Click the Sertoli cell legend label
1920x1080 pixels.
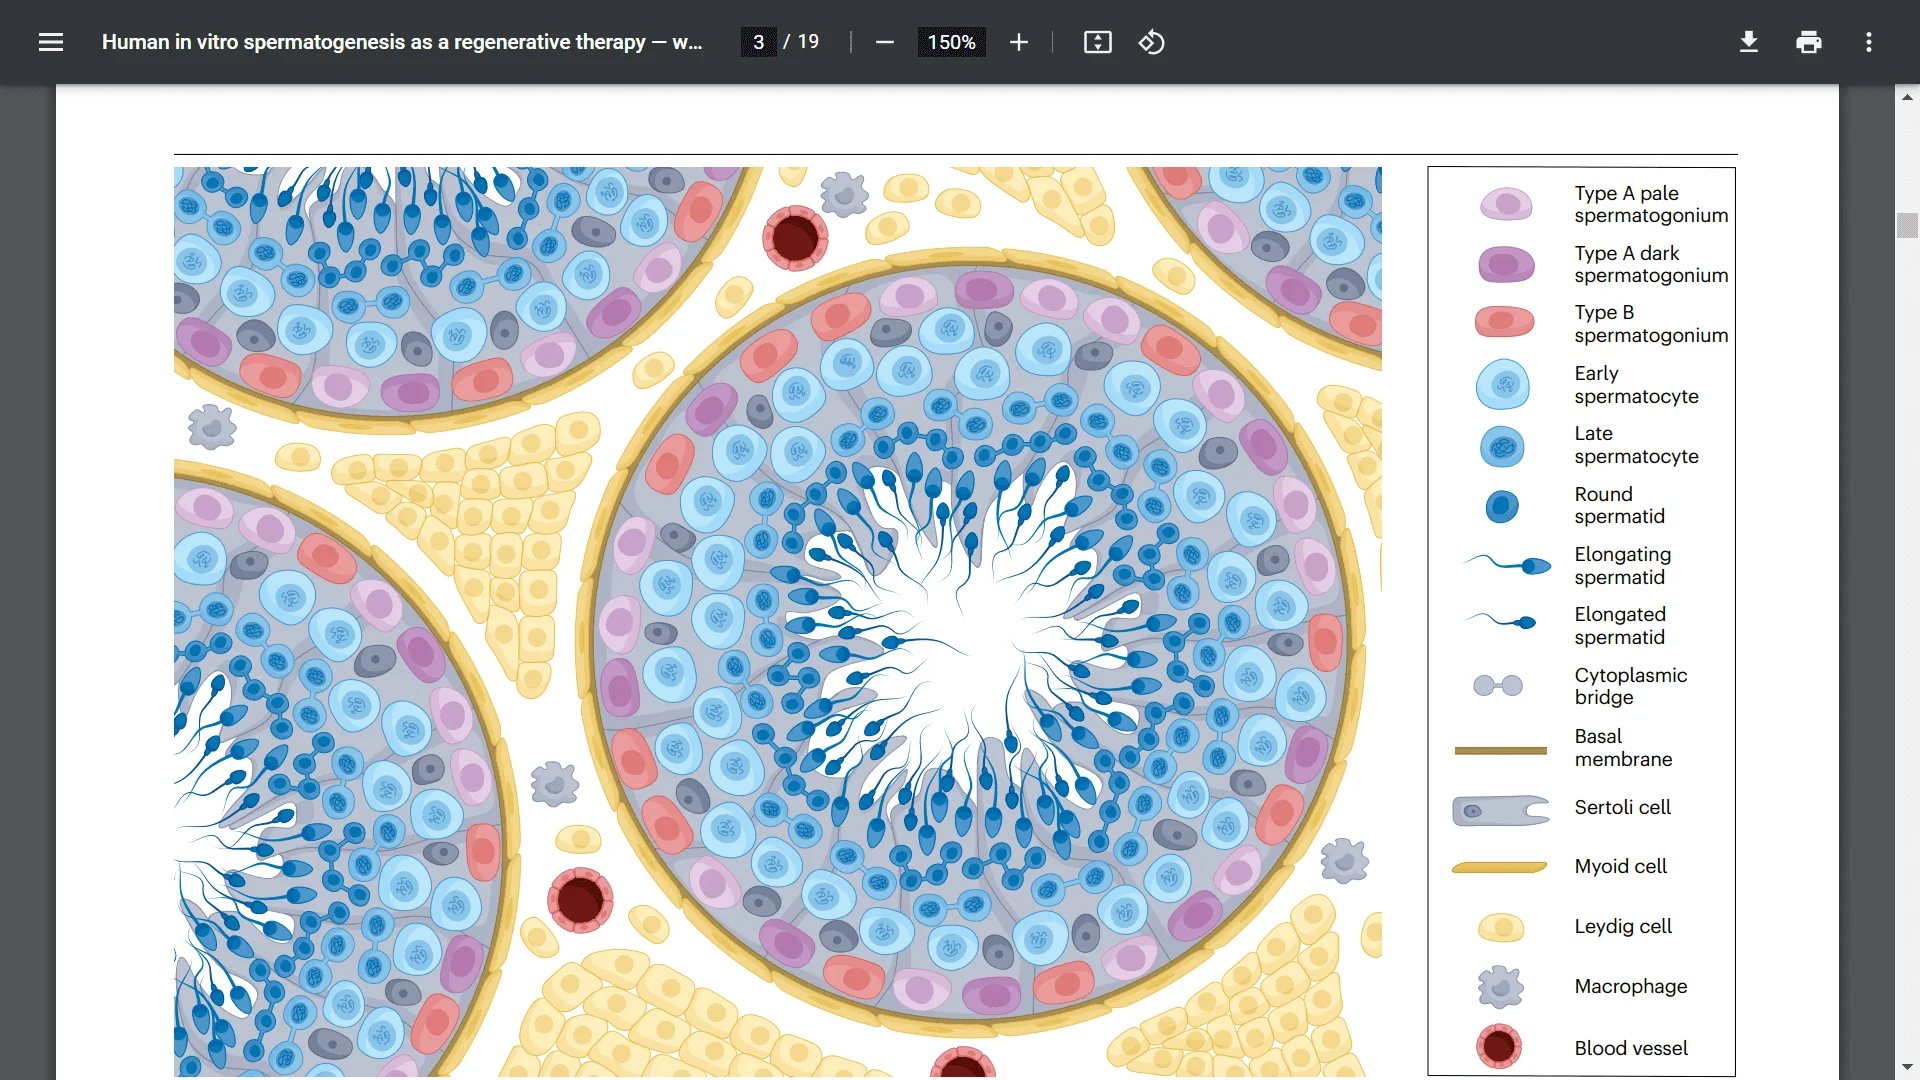coord(1622,807)
